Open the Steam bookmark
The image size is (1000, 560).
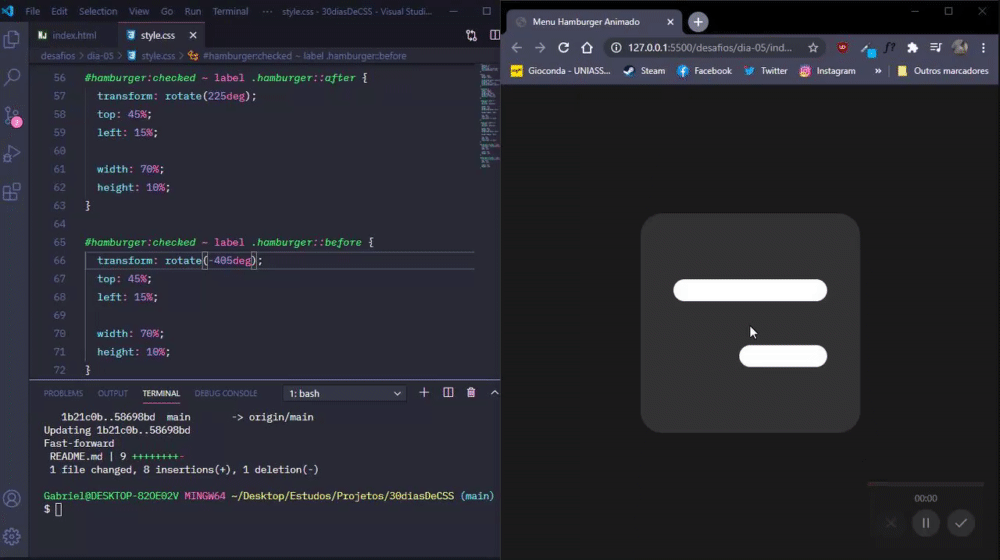645,71
